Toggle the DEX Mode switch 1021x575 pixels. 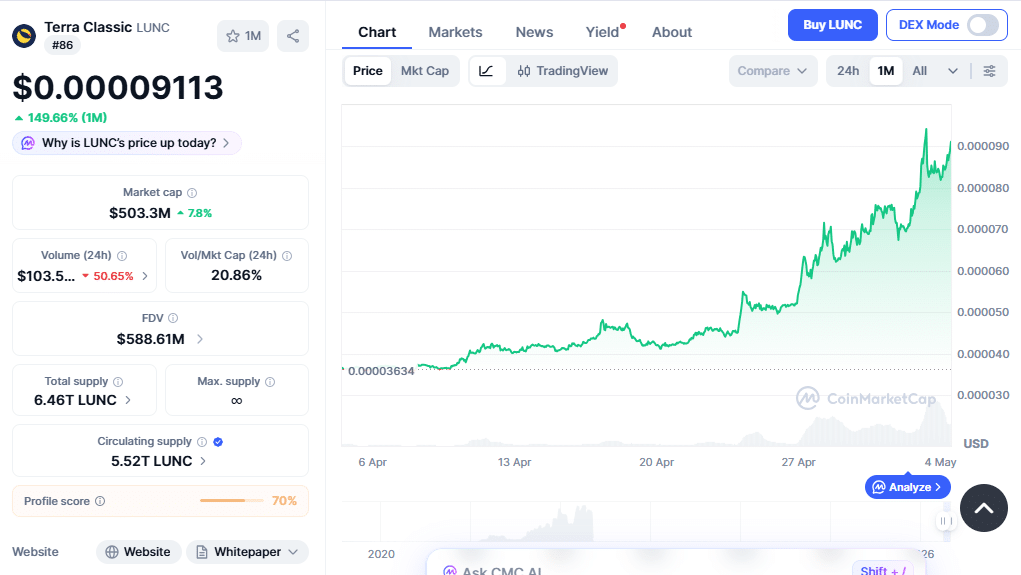(x=983, y=25)
